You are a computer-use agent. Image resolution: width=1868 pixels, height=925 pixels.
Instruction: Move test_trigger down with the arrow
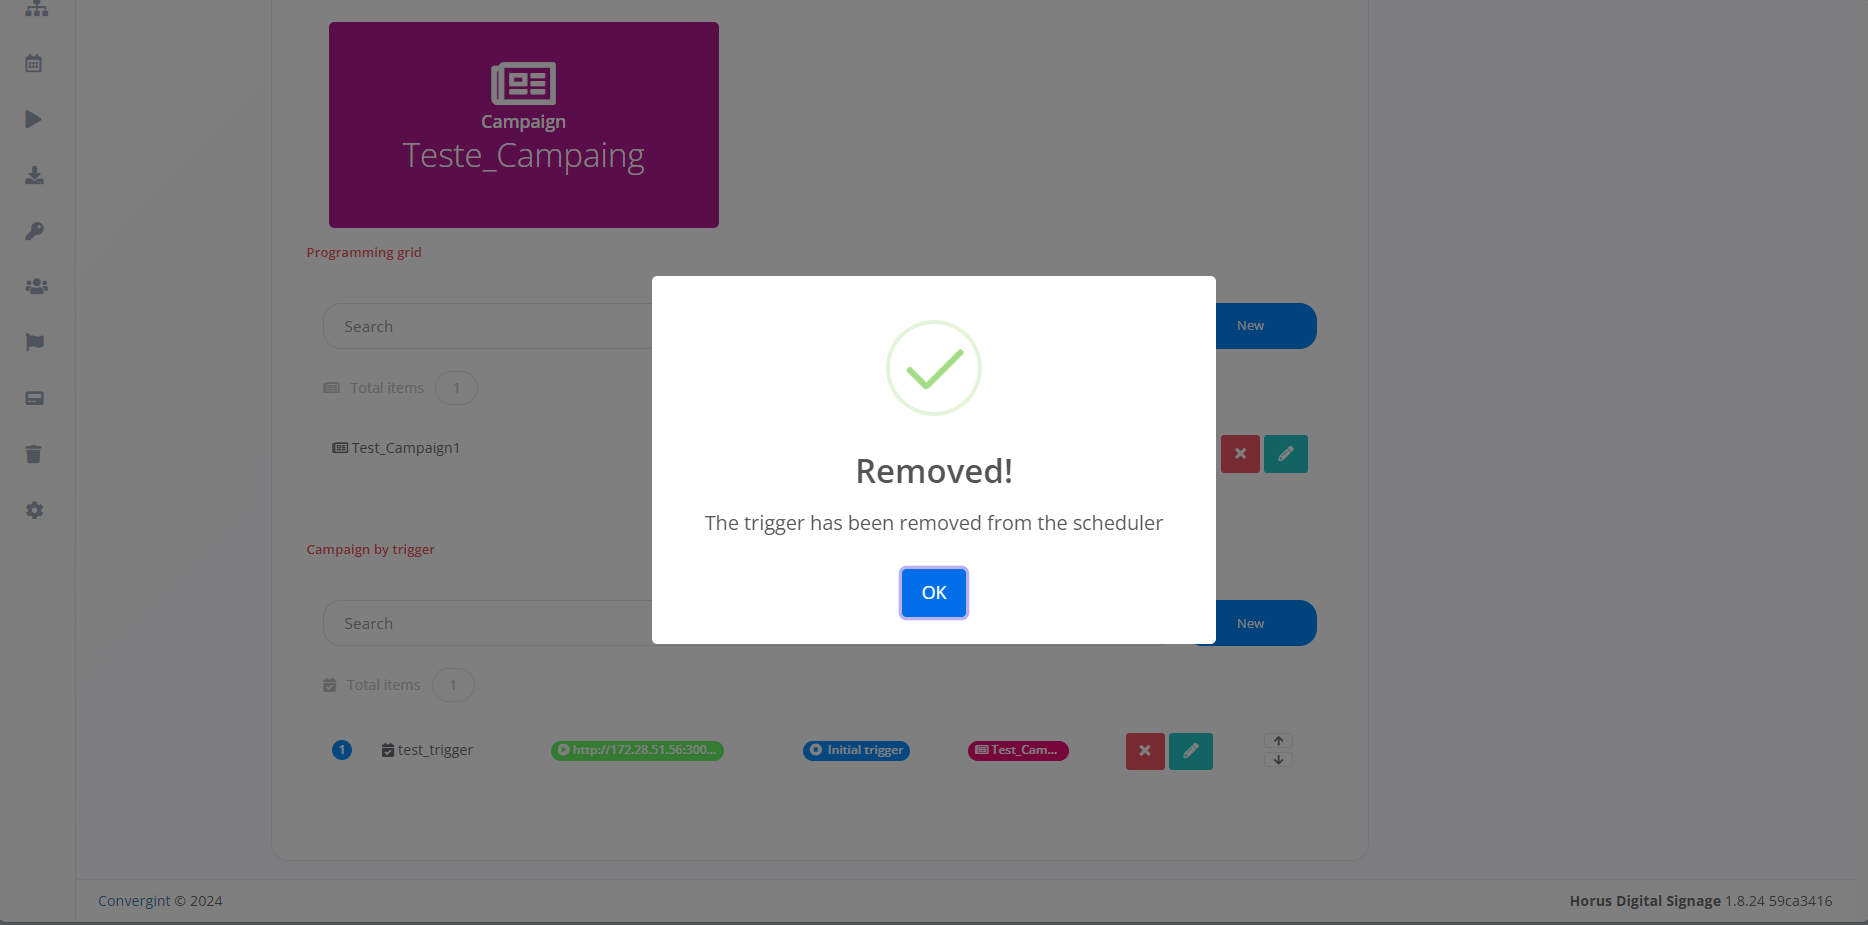click(1278, 760)
